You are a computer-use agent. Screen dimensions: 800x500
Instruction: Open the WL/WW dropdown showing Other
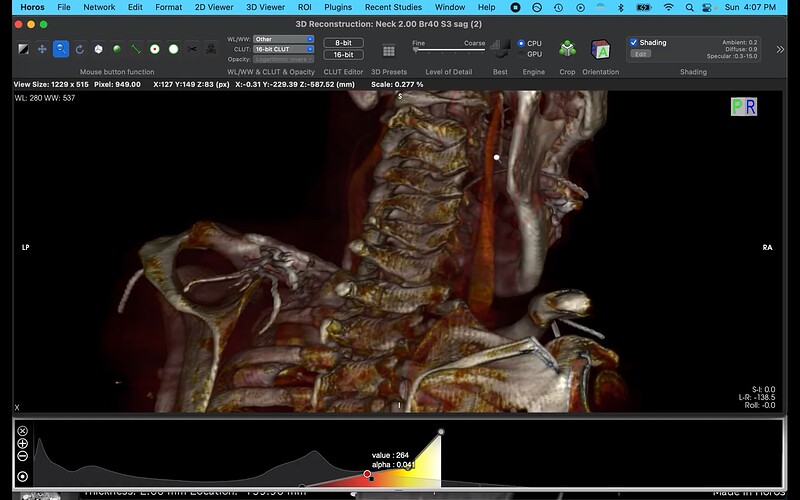coord(283,39)
